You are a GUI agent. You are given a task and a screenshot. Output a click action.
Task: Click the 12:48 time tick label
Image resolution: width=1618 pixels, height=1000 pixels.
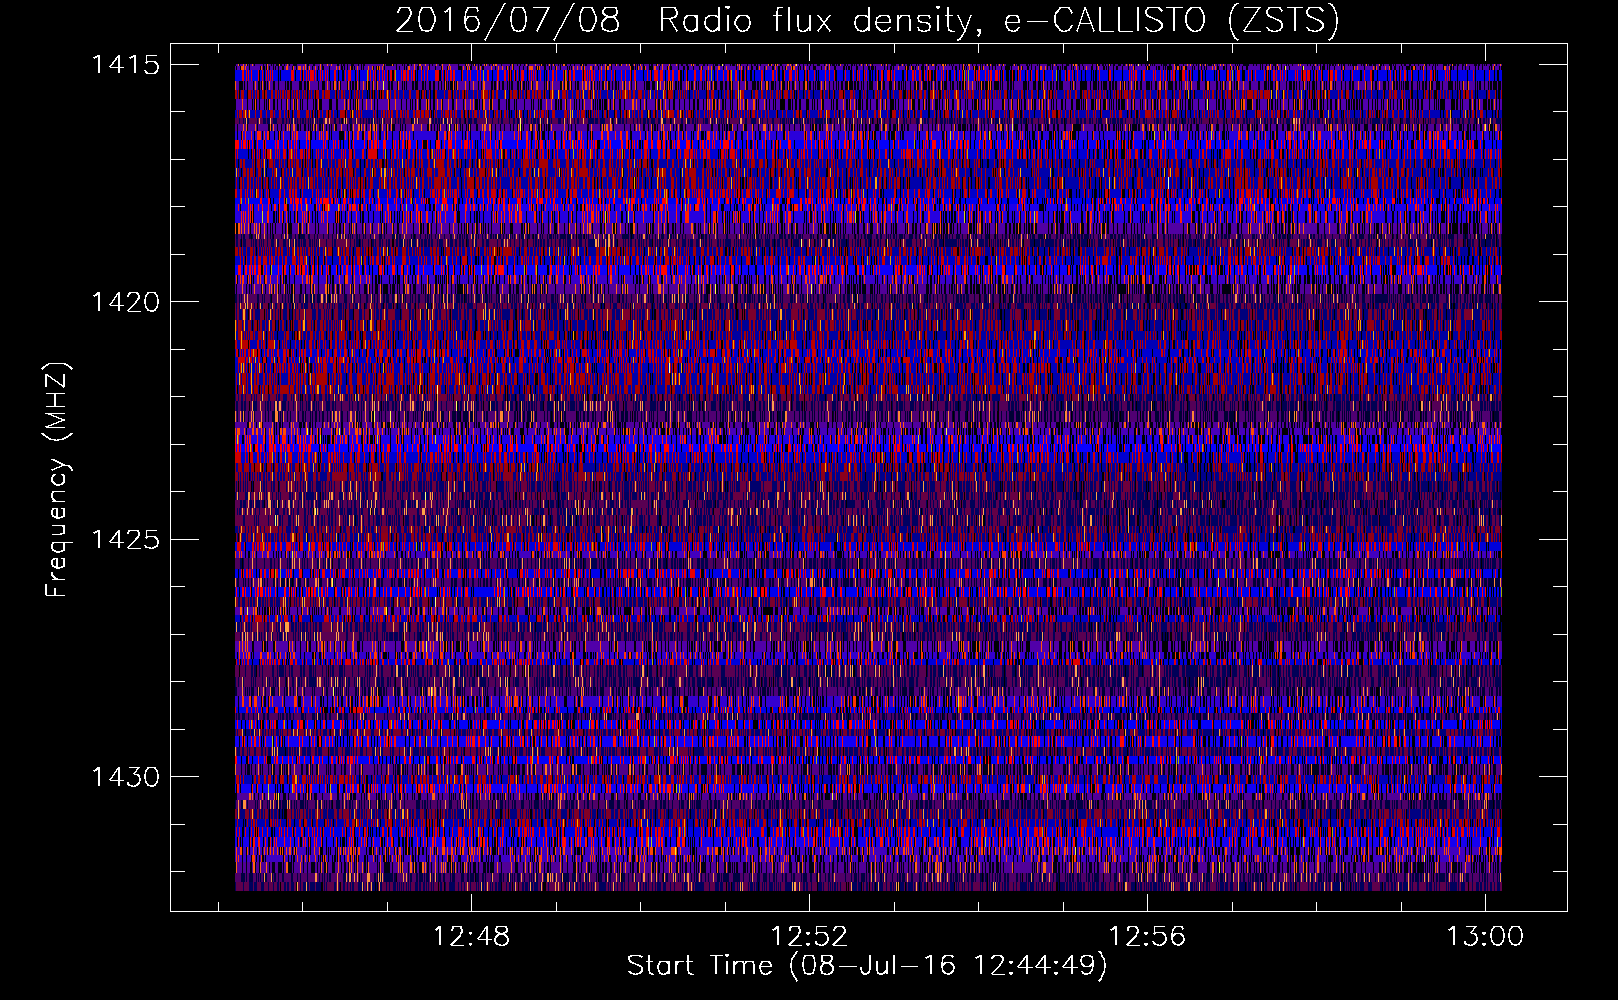click(x=471, y=937)
